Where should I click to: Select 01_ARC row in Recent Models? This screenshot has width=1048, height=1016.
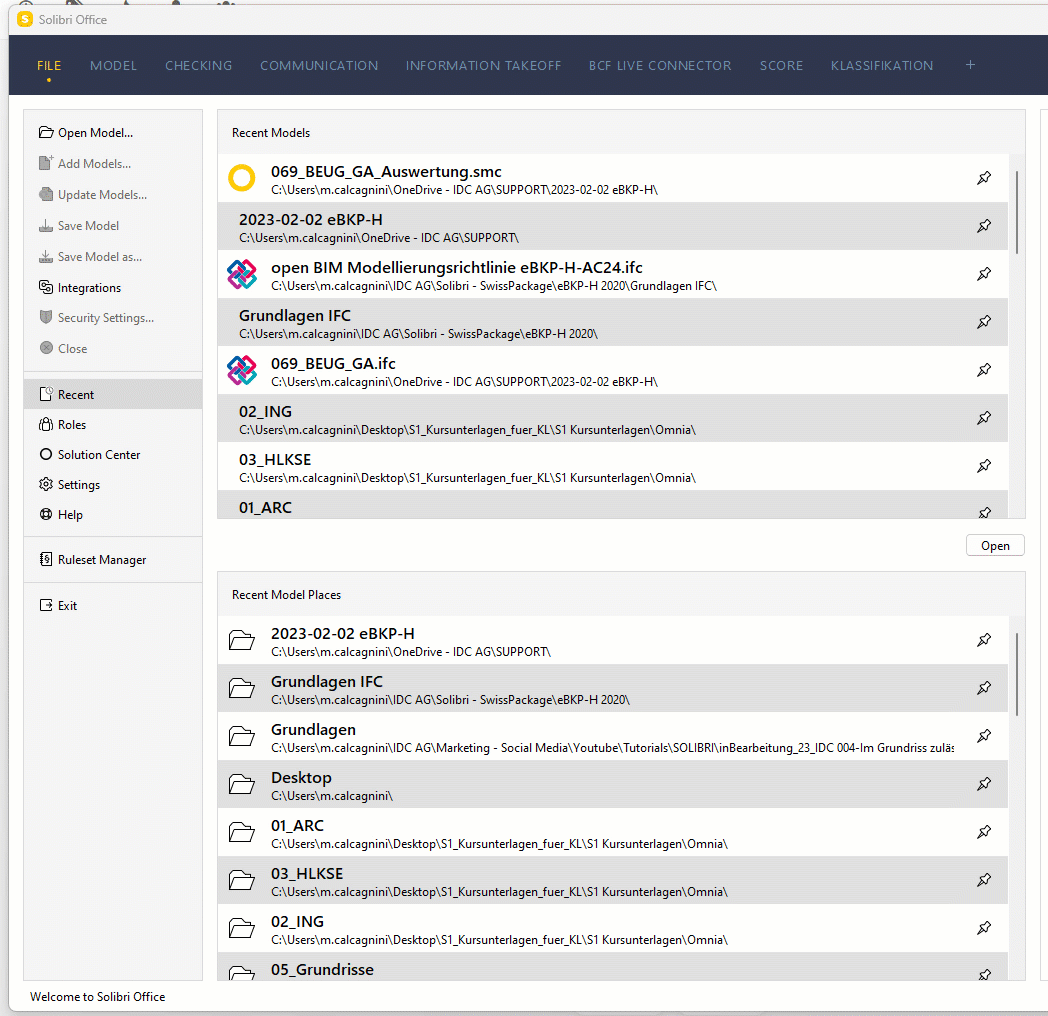point(612,505)
